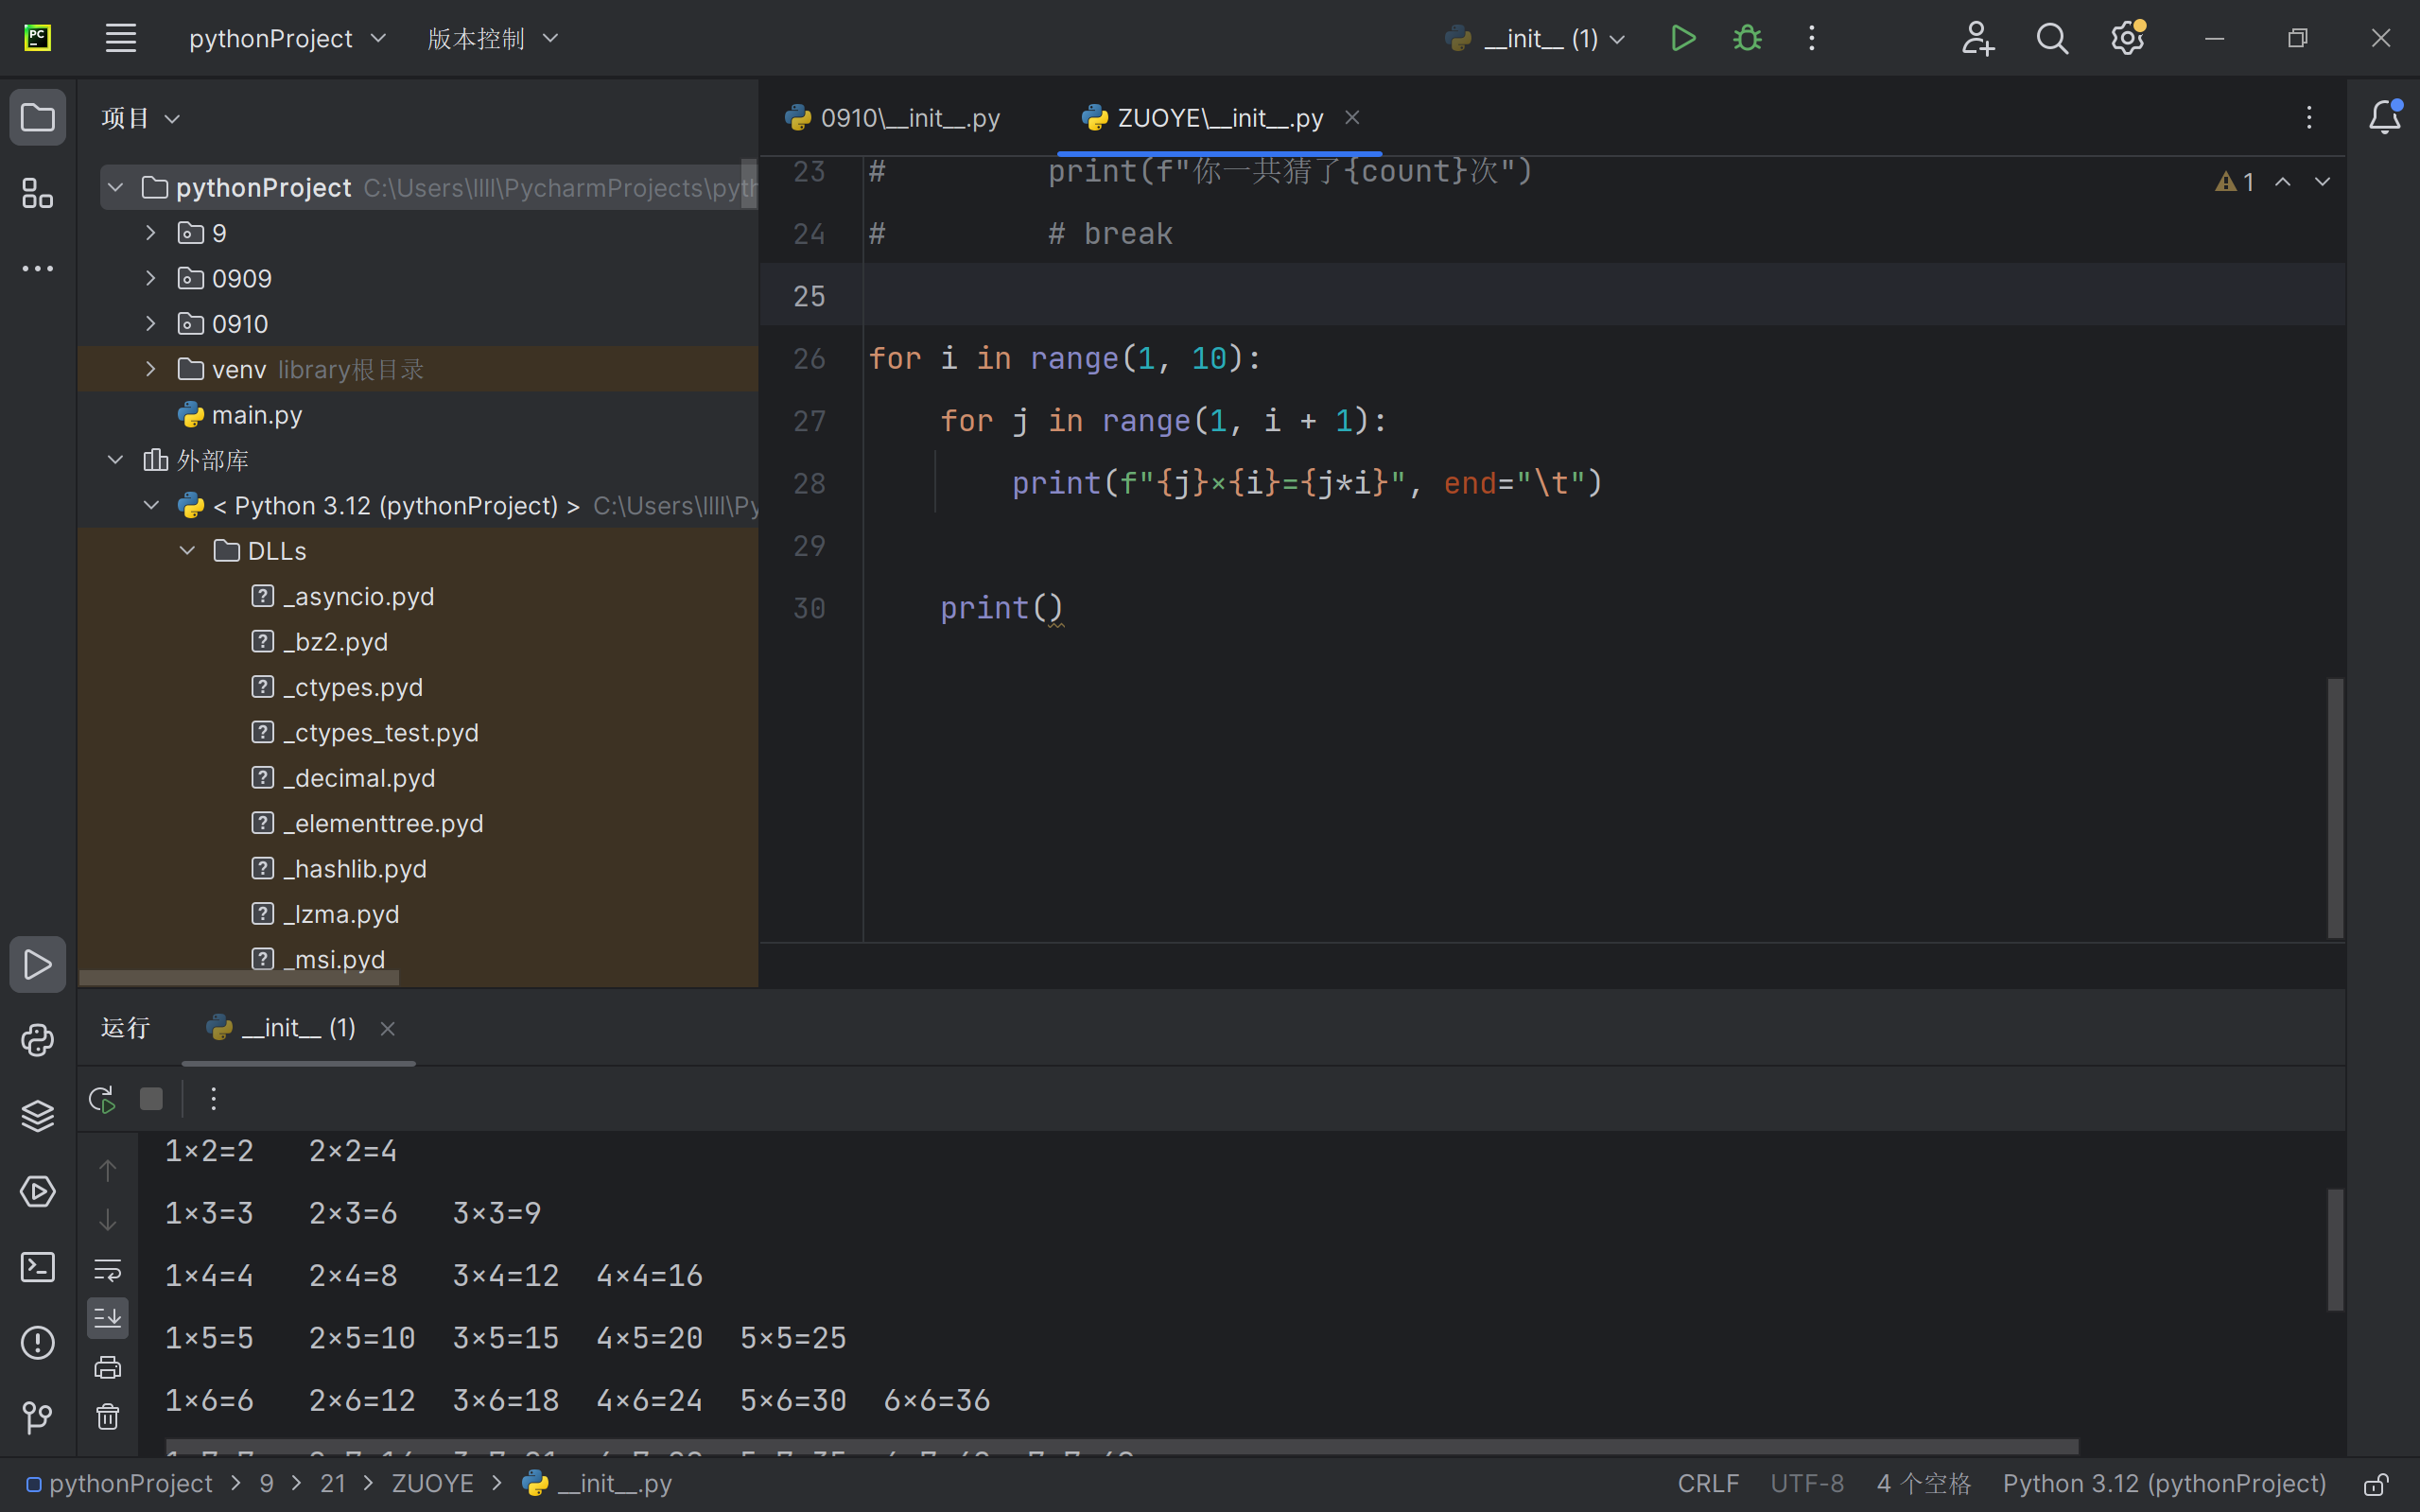
Task: Click Search Everywhere magnifier icon
Action: pyautogui.click(x=2052, y=37)
